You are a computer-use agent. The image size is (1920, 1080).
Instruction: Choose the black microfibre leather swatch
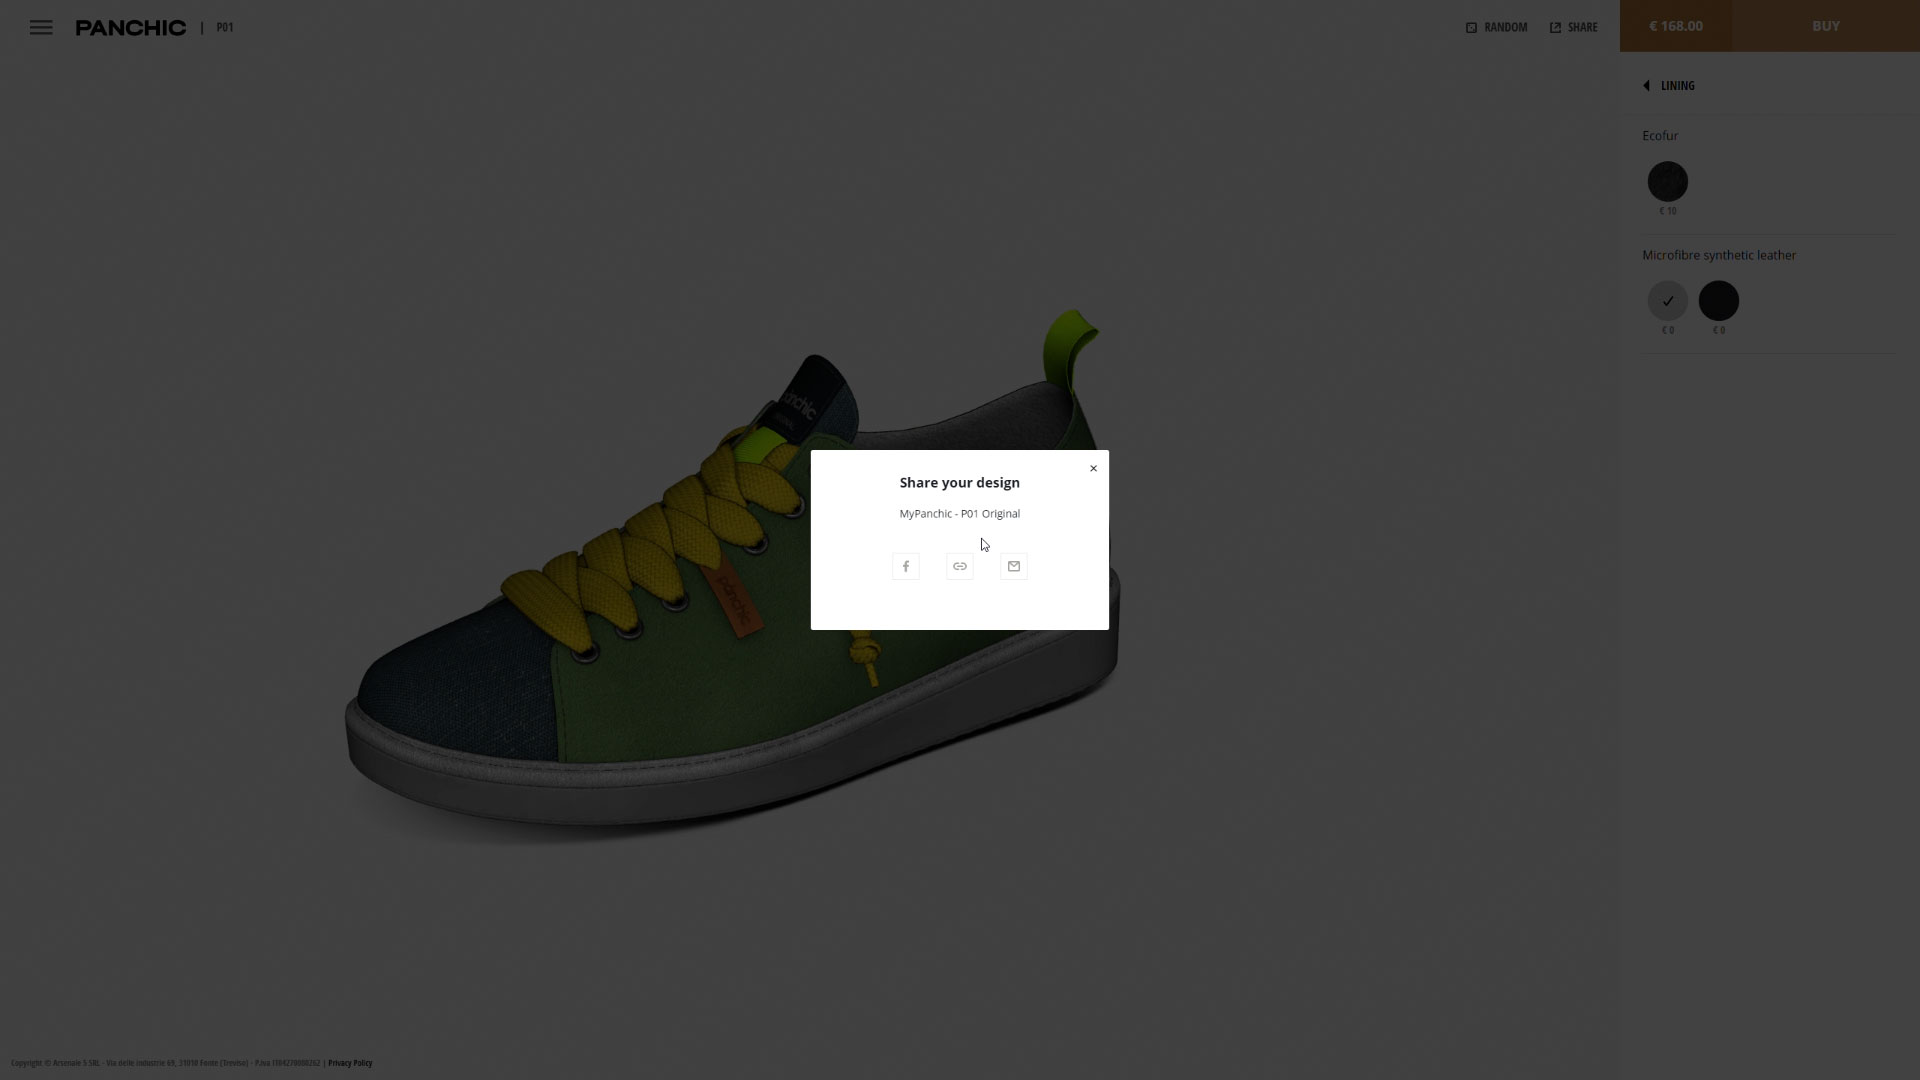(x=1718, y=301)
